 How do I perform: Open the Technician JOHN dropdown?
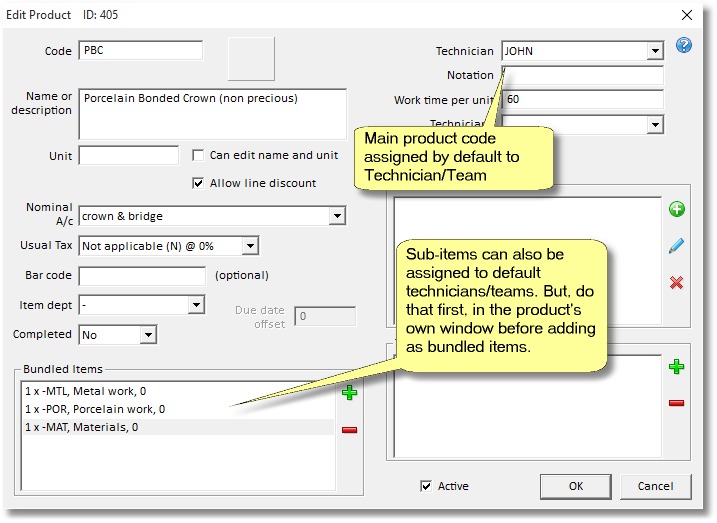coord(655,51)
